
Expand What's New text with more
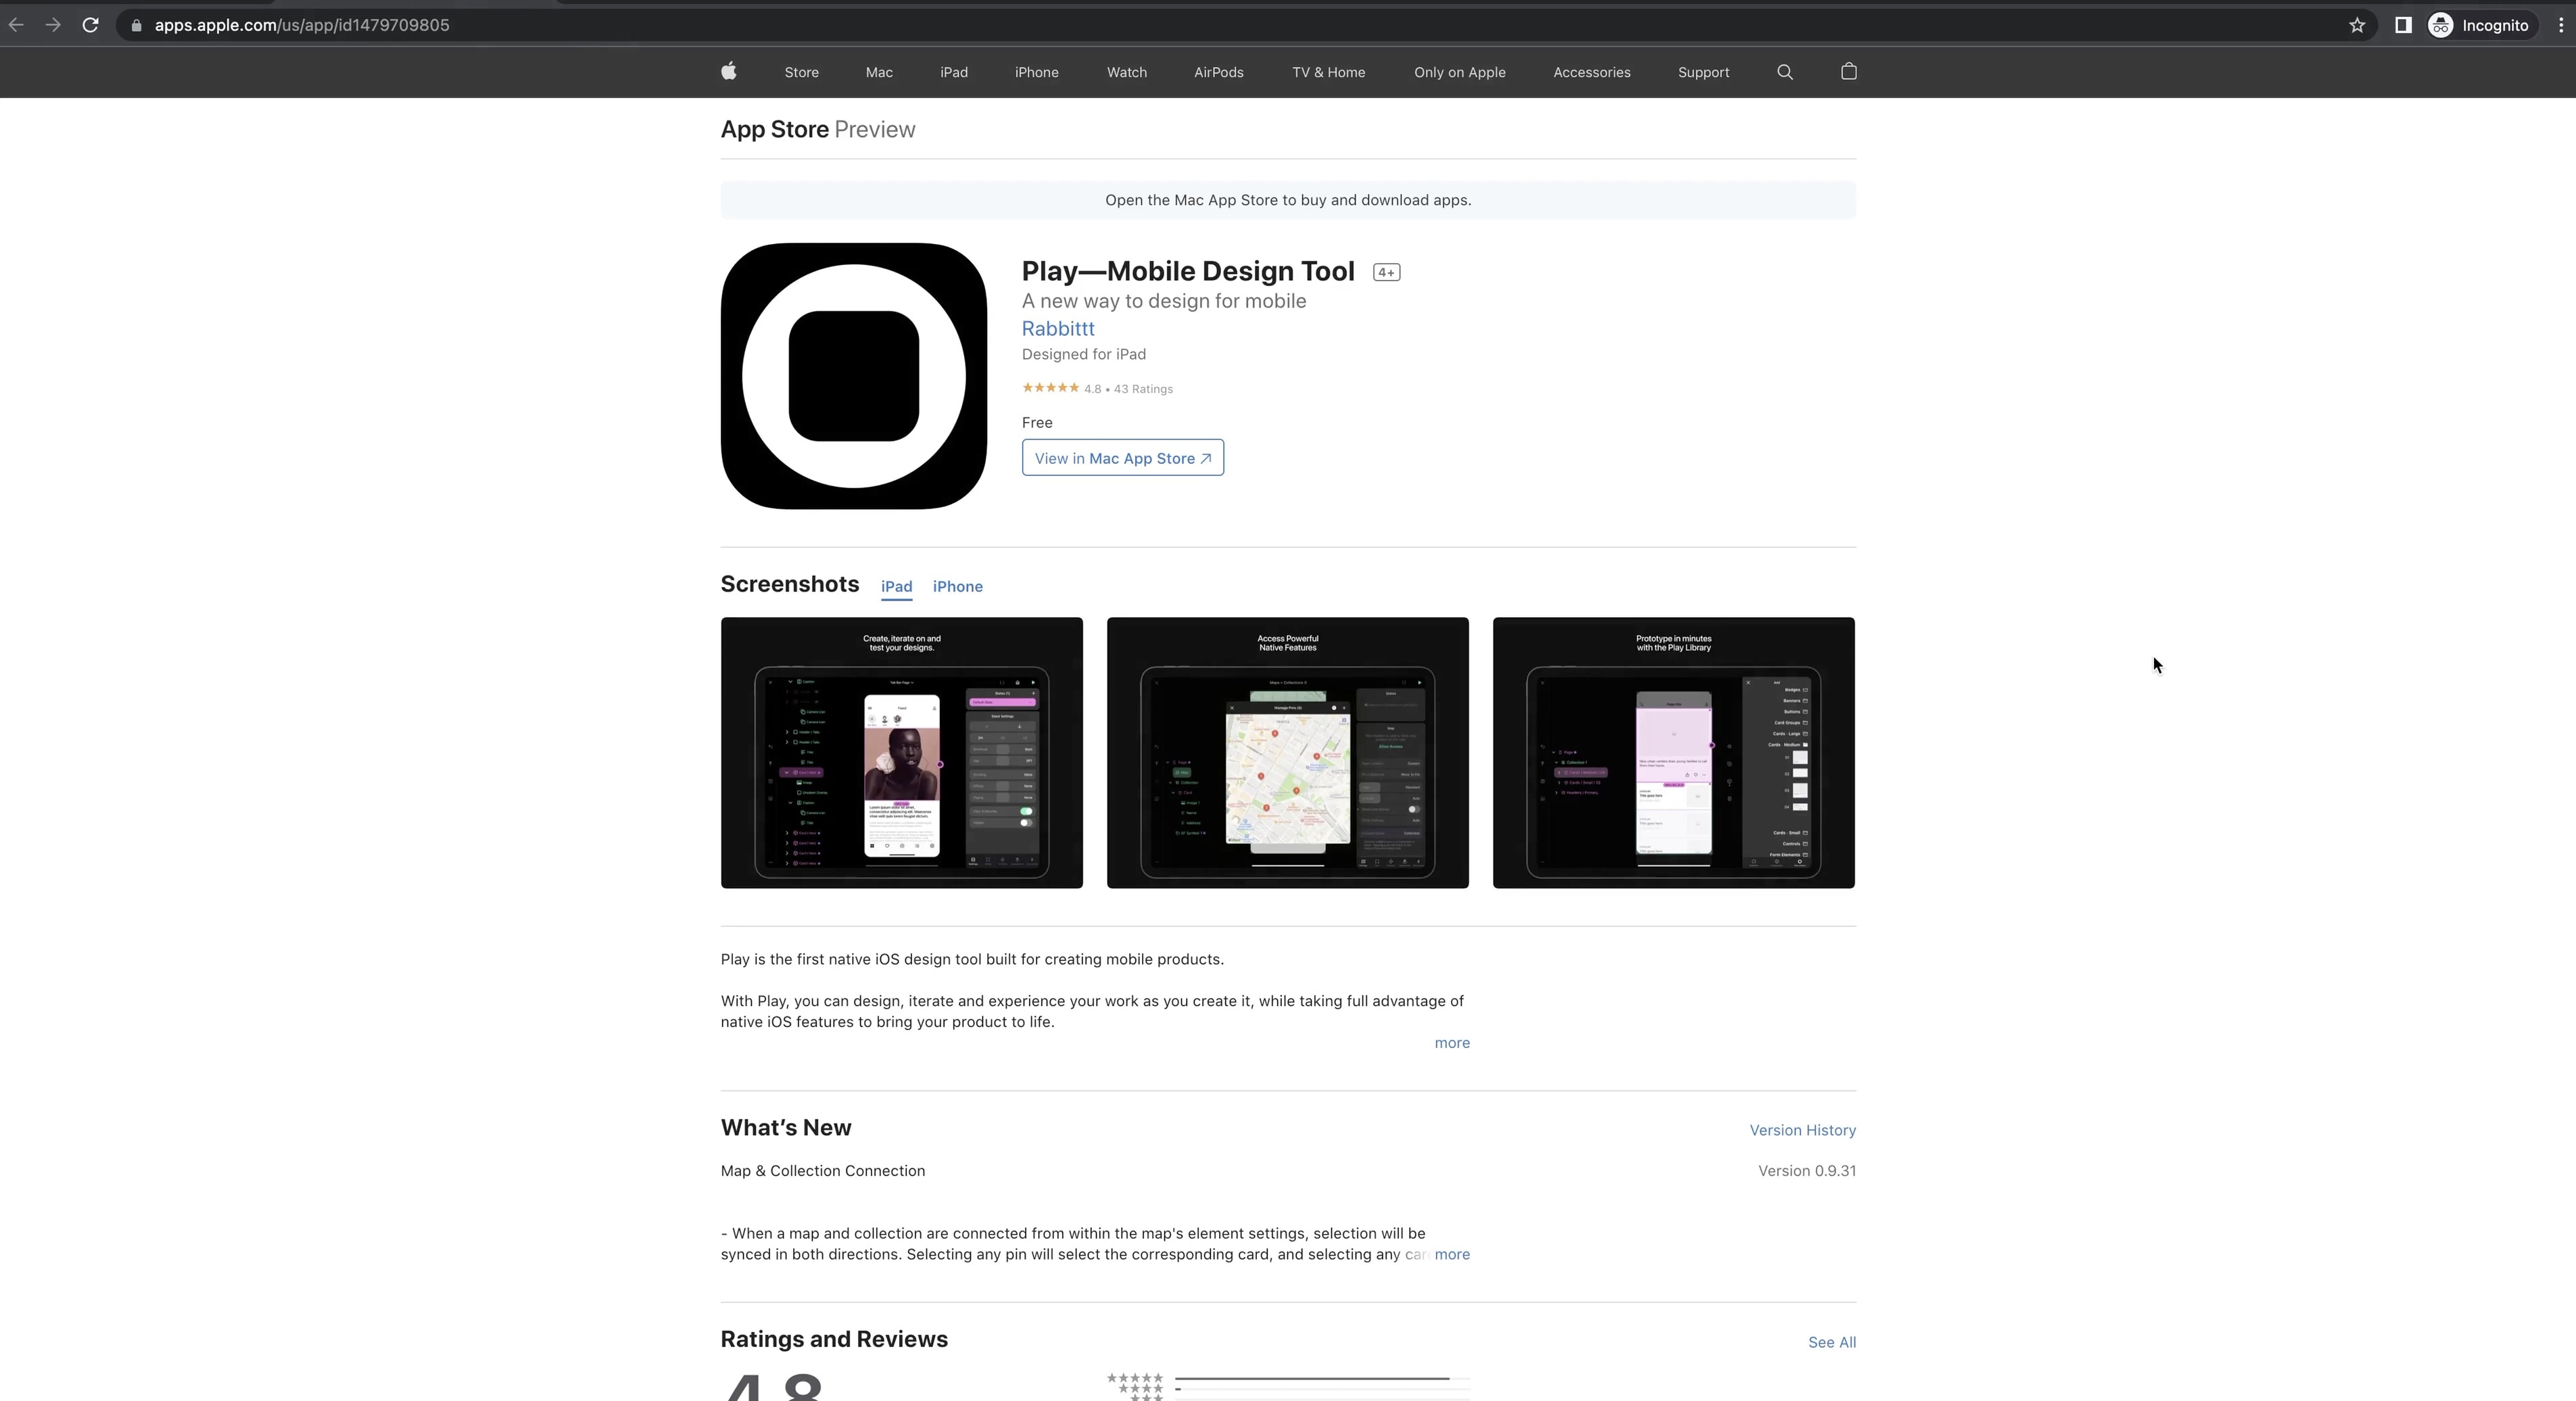click(x=1451, y=1254)
